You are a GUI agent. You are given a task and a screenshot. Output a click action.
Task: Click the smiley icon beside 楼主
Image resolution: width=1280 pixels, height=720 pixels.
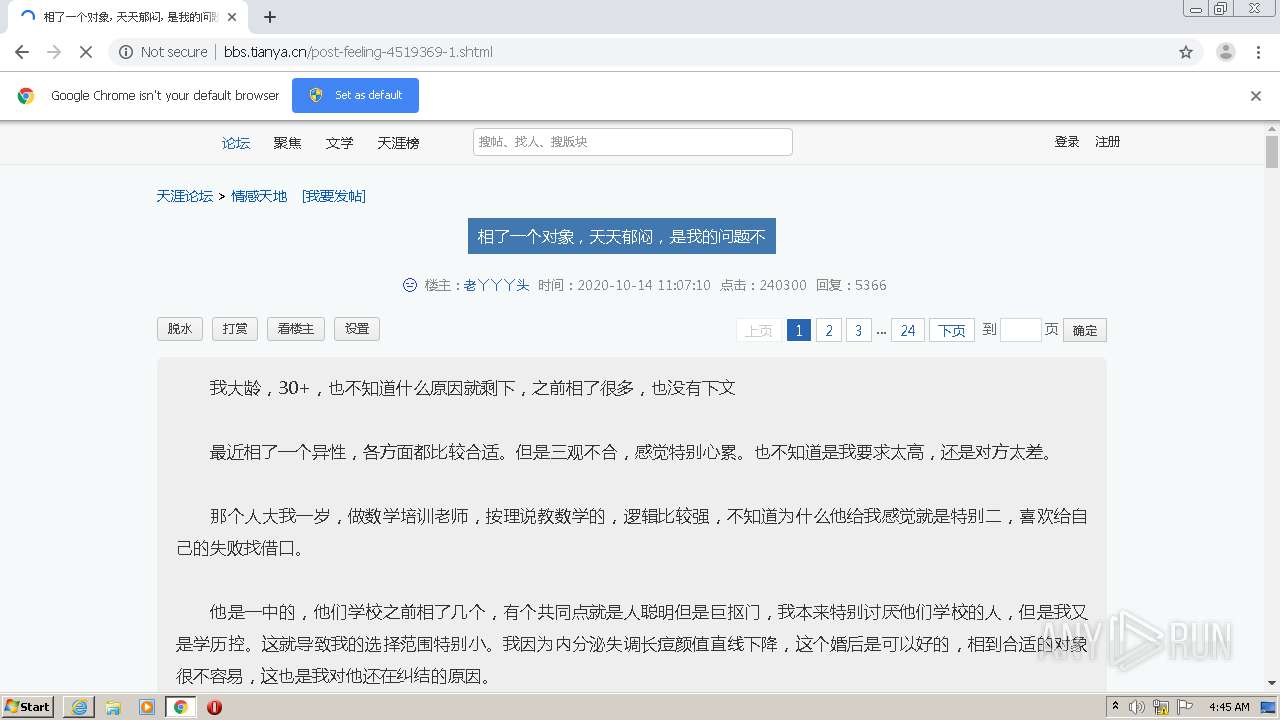point(410,285)
